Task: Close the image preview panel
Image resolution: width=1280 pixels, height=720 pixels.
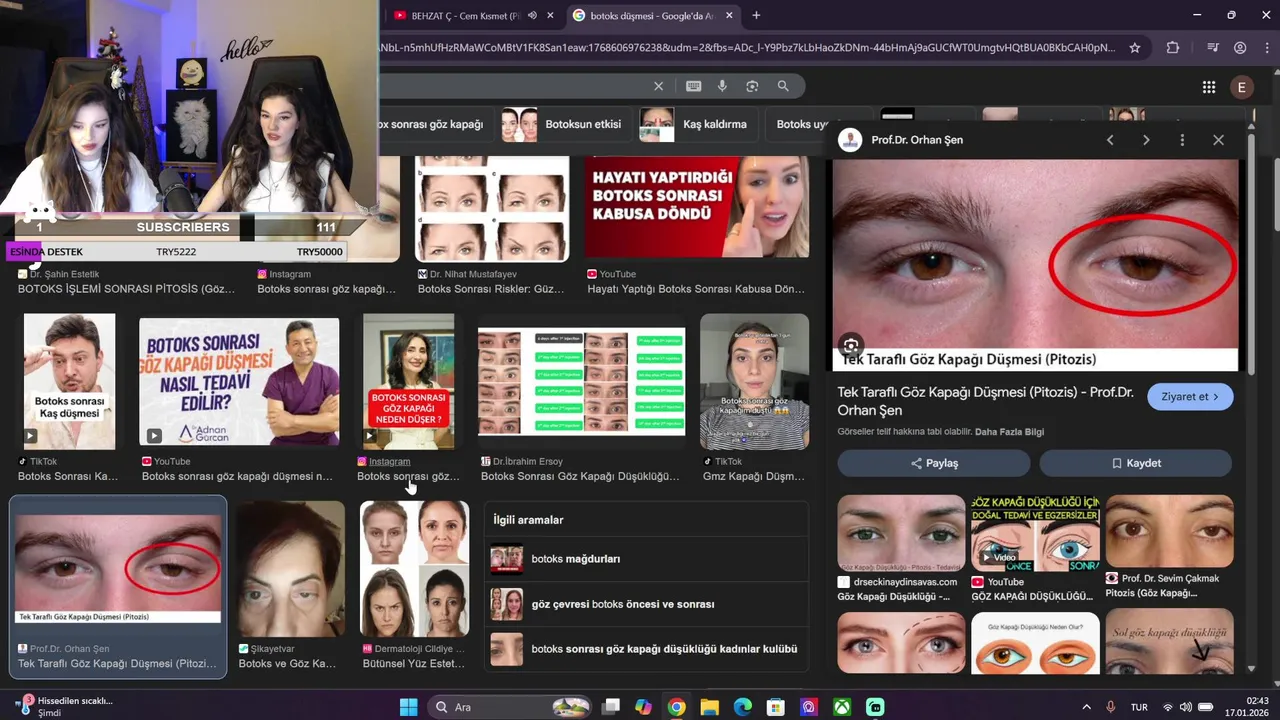Action: tap(1218, 140)
